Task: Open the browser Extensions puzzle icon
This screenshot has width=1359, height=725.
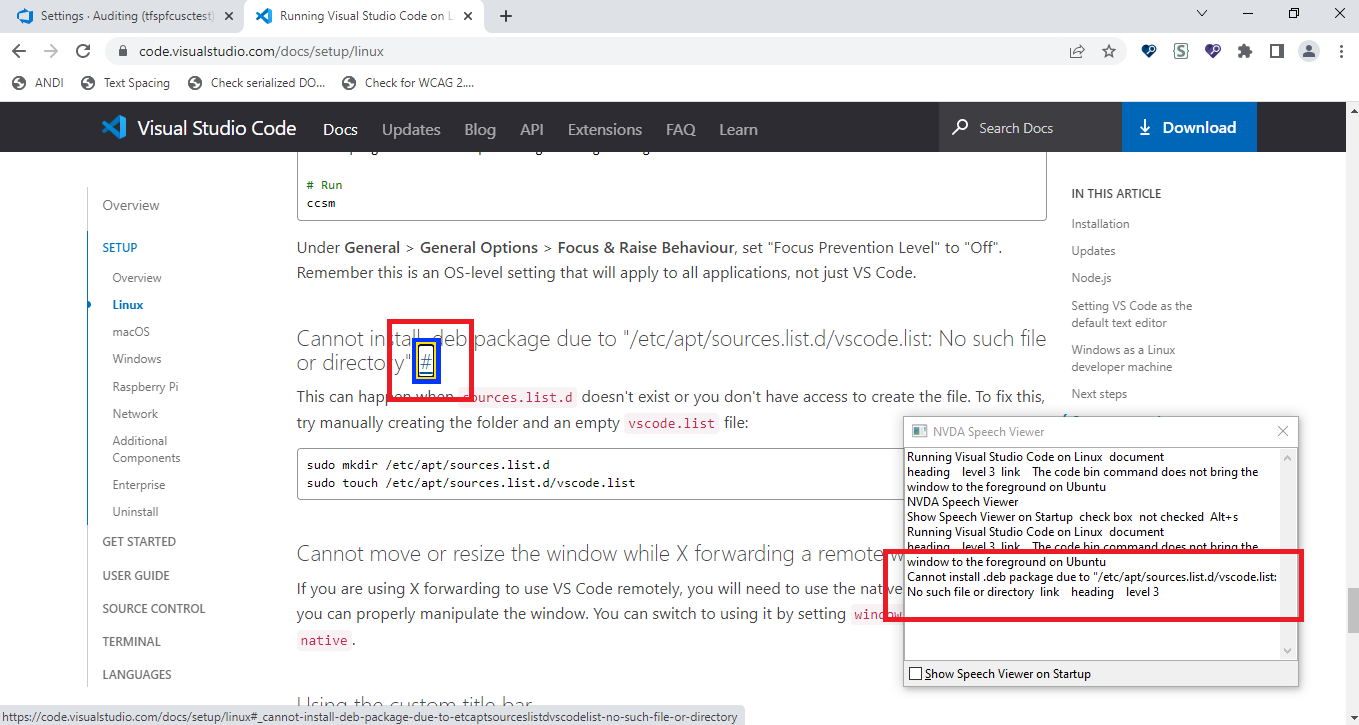Action: pos(1245,51)
